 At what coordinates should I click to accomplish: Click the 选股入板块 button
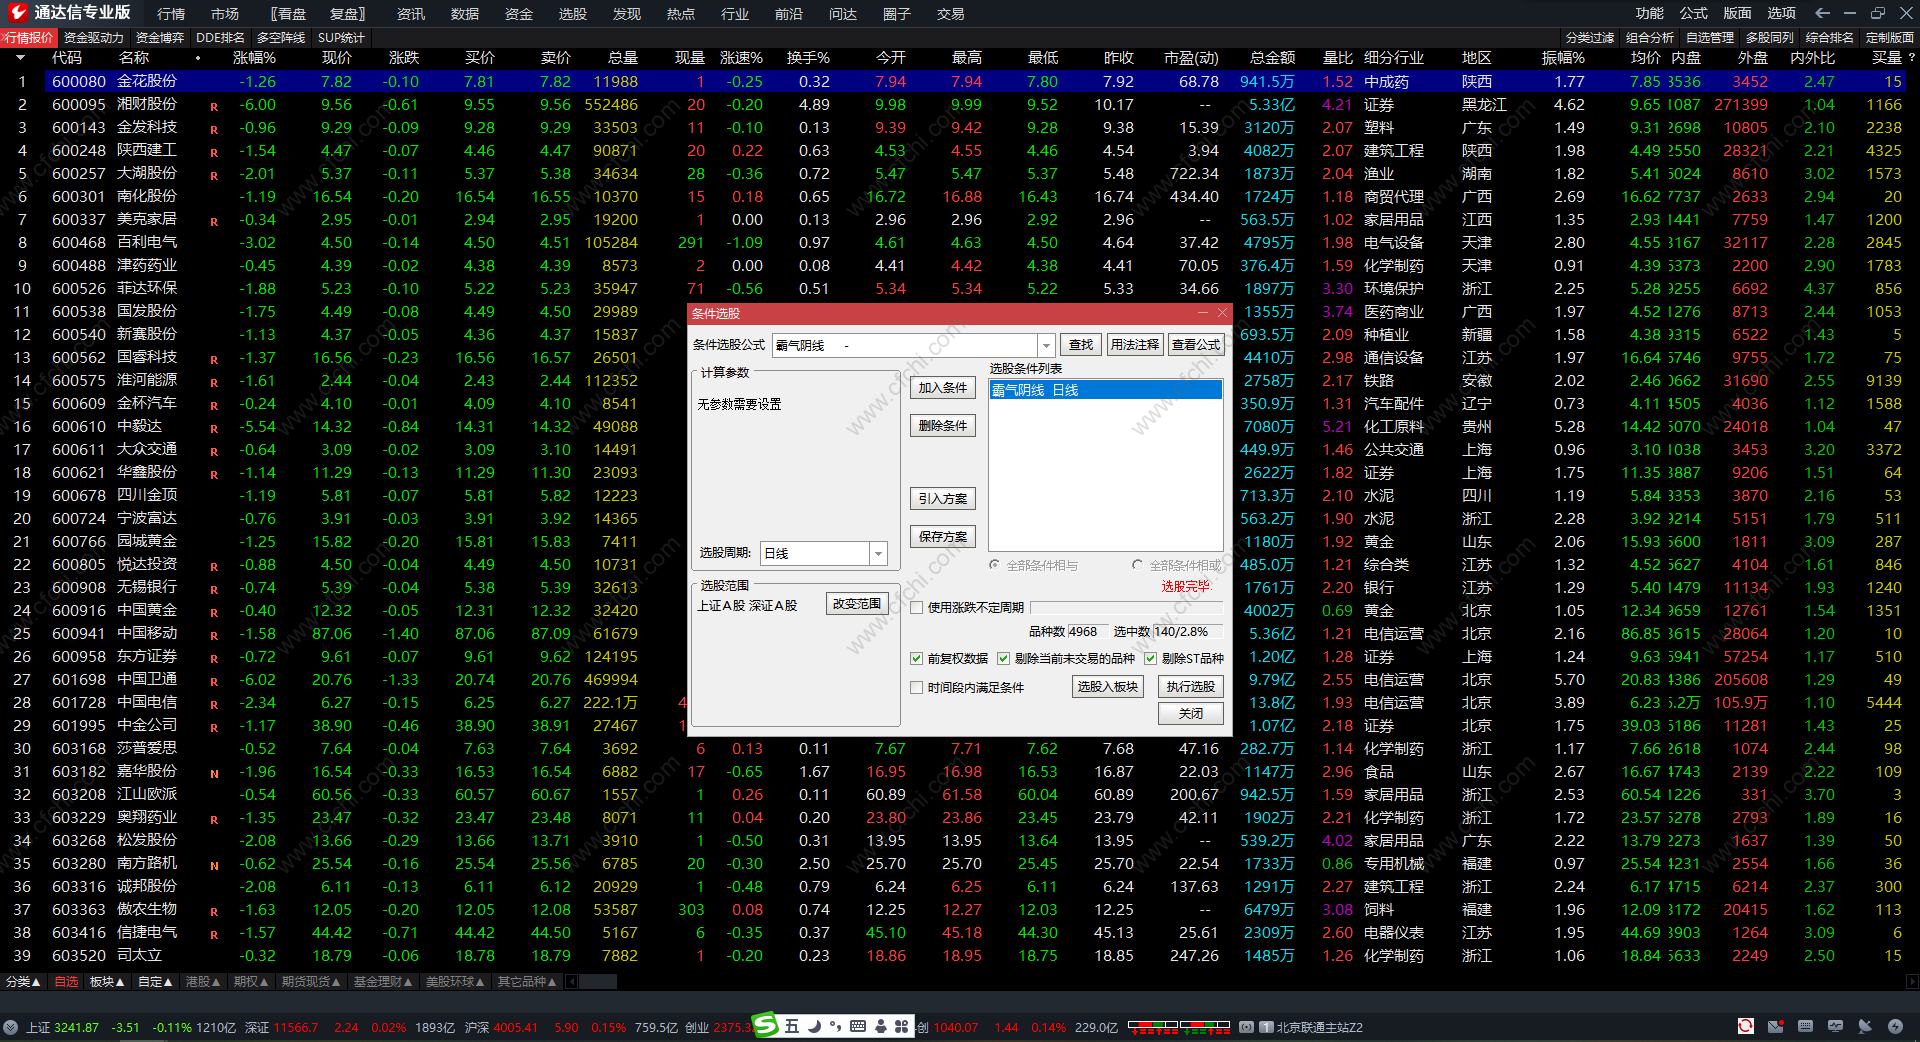[x=1108, y=687]
